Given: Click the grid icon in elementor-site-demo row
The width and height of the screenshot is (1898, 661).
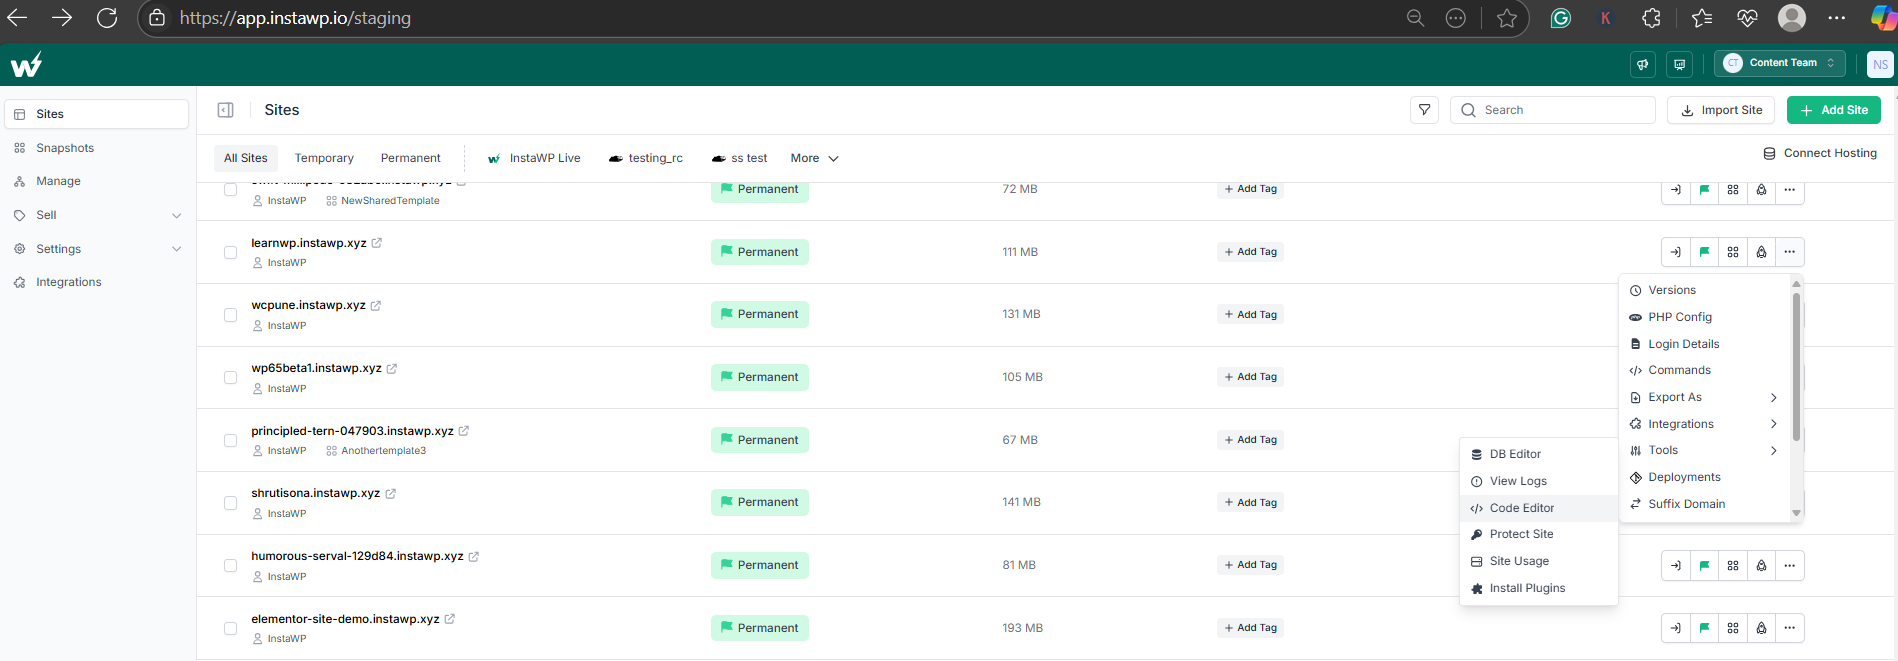Looking at the screenshot, I should click(1733, 628).
